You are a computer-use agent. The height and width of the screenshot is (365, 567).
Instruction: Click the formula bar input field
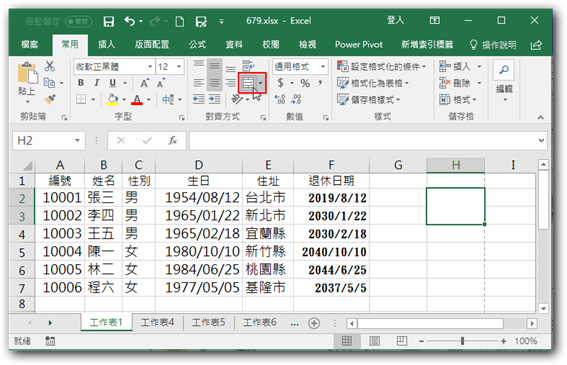click(x=363, y=140)
